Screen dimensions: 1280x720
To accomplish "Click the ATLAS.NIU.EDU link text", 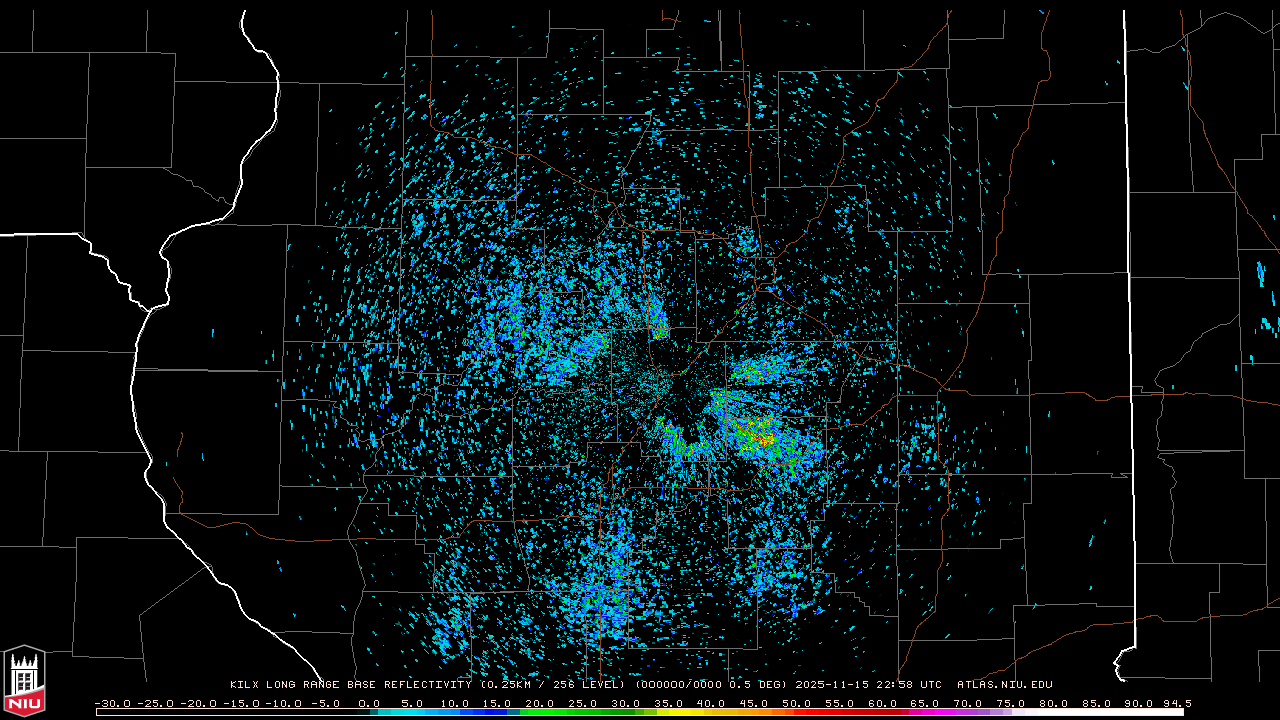I will [1004, 685].
